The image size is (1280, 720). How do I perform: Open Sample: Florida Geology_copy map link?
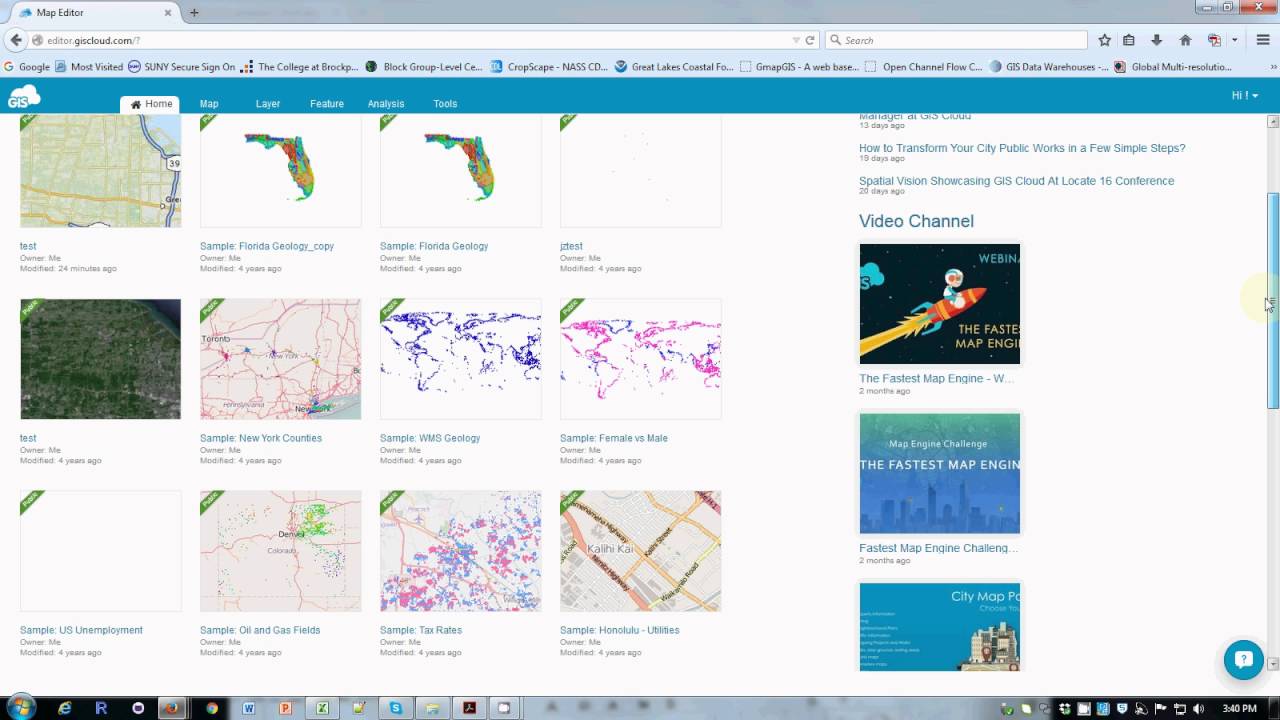[x=267, y=246]
